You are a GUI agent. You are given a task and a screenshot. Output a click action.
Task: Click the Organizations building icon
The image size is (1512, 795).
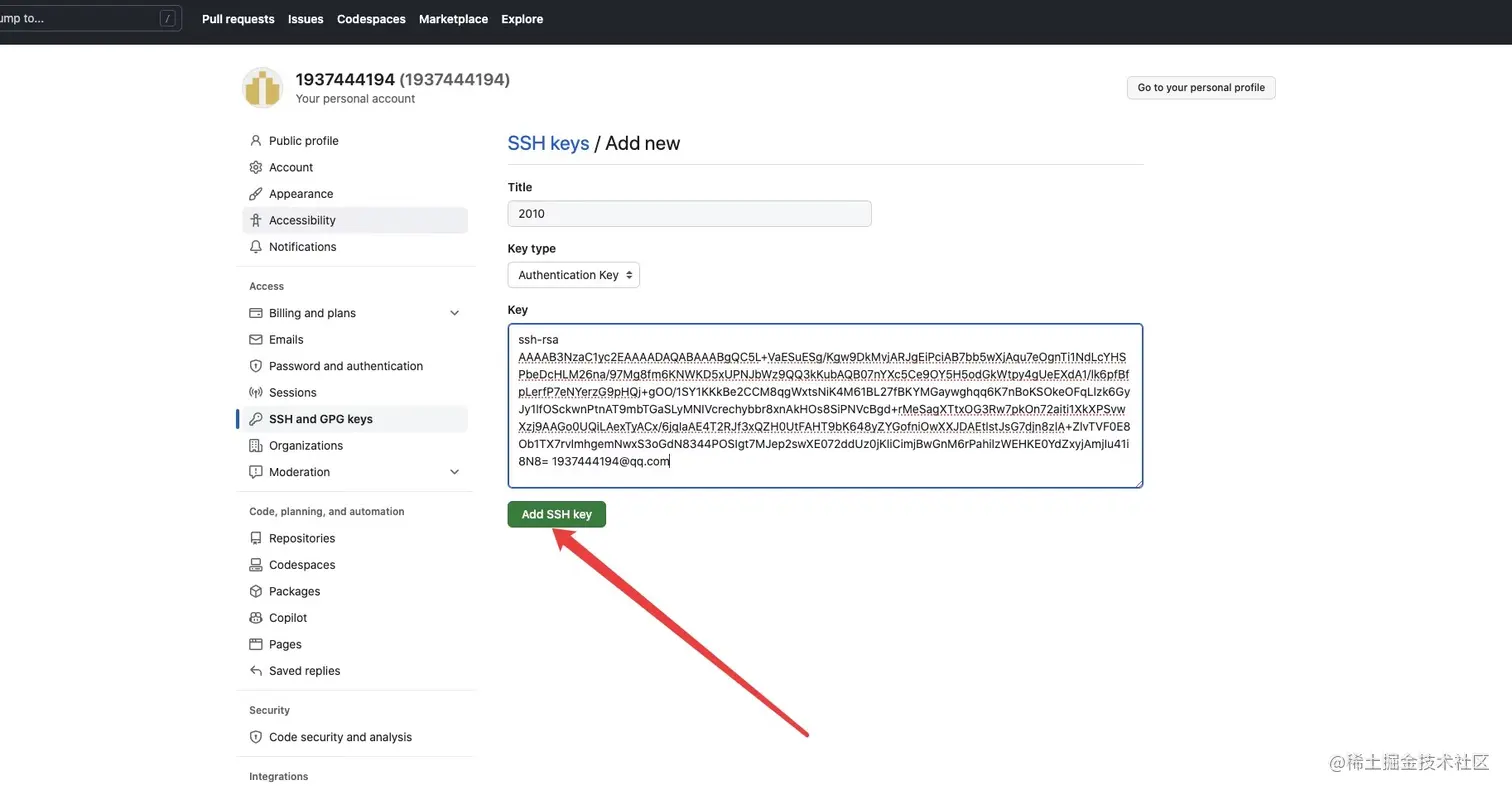pyautogui.click(x=256, y=446)
